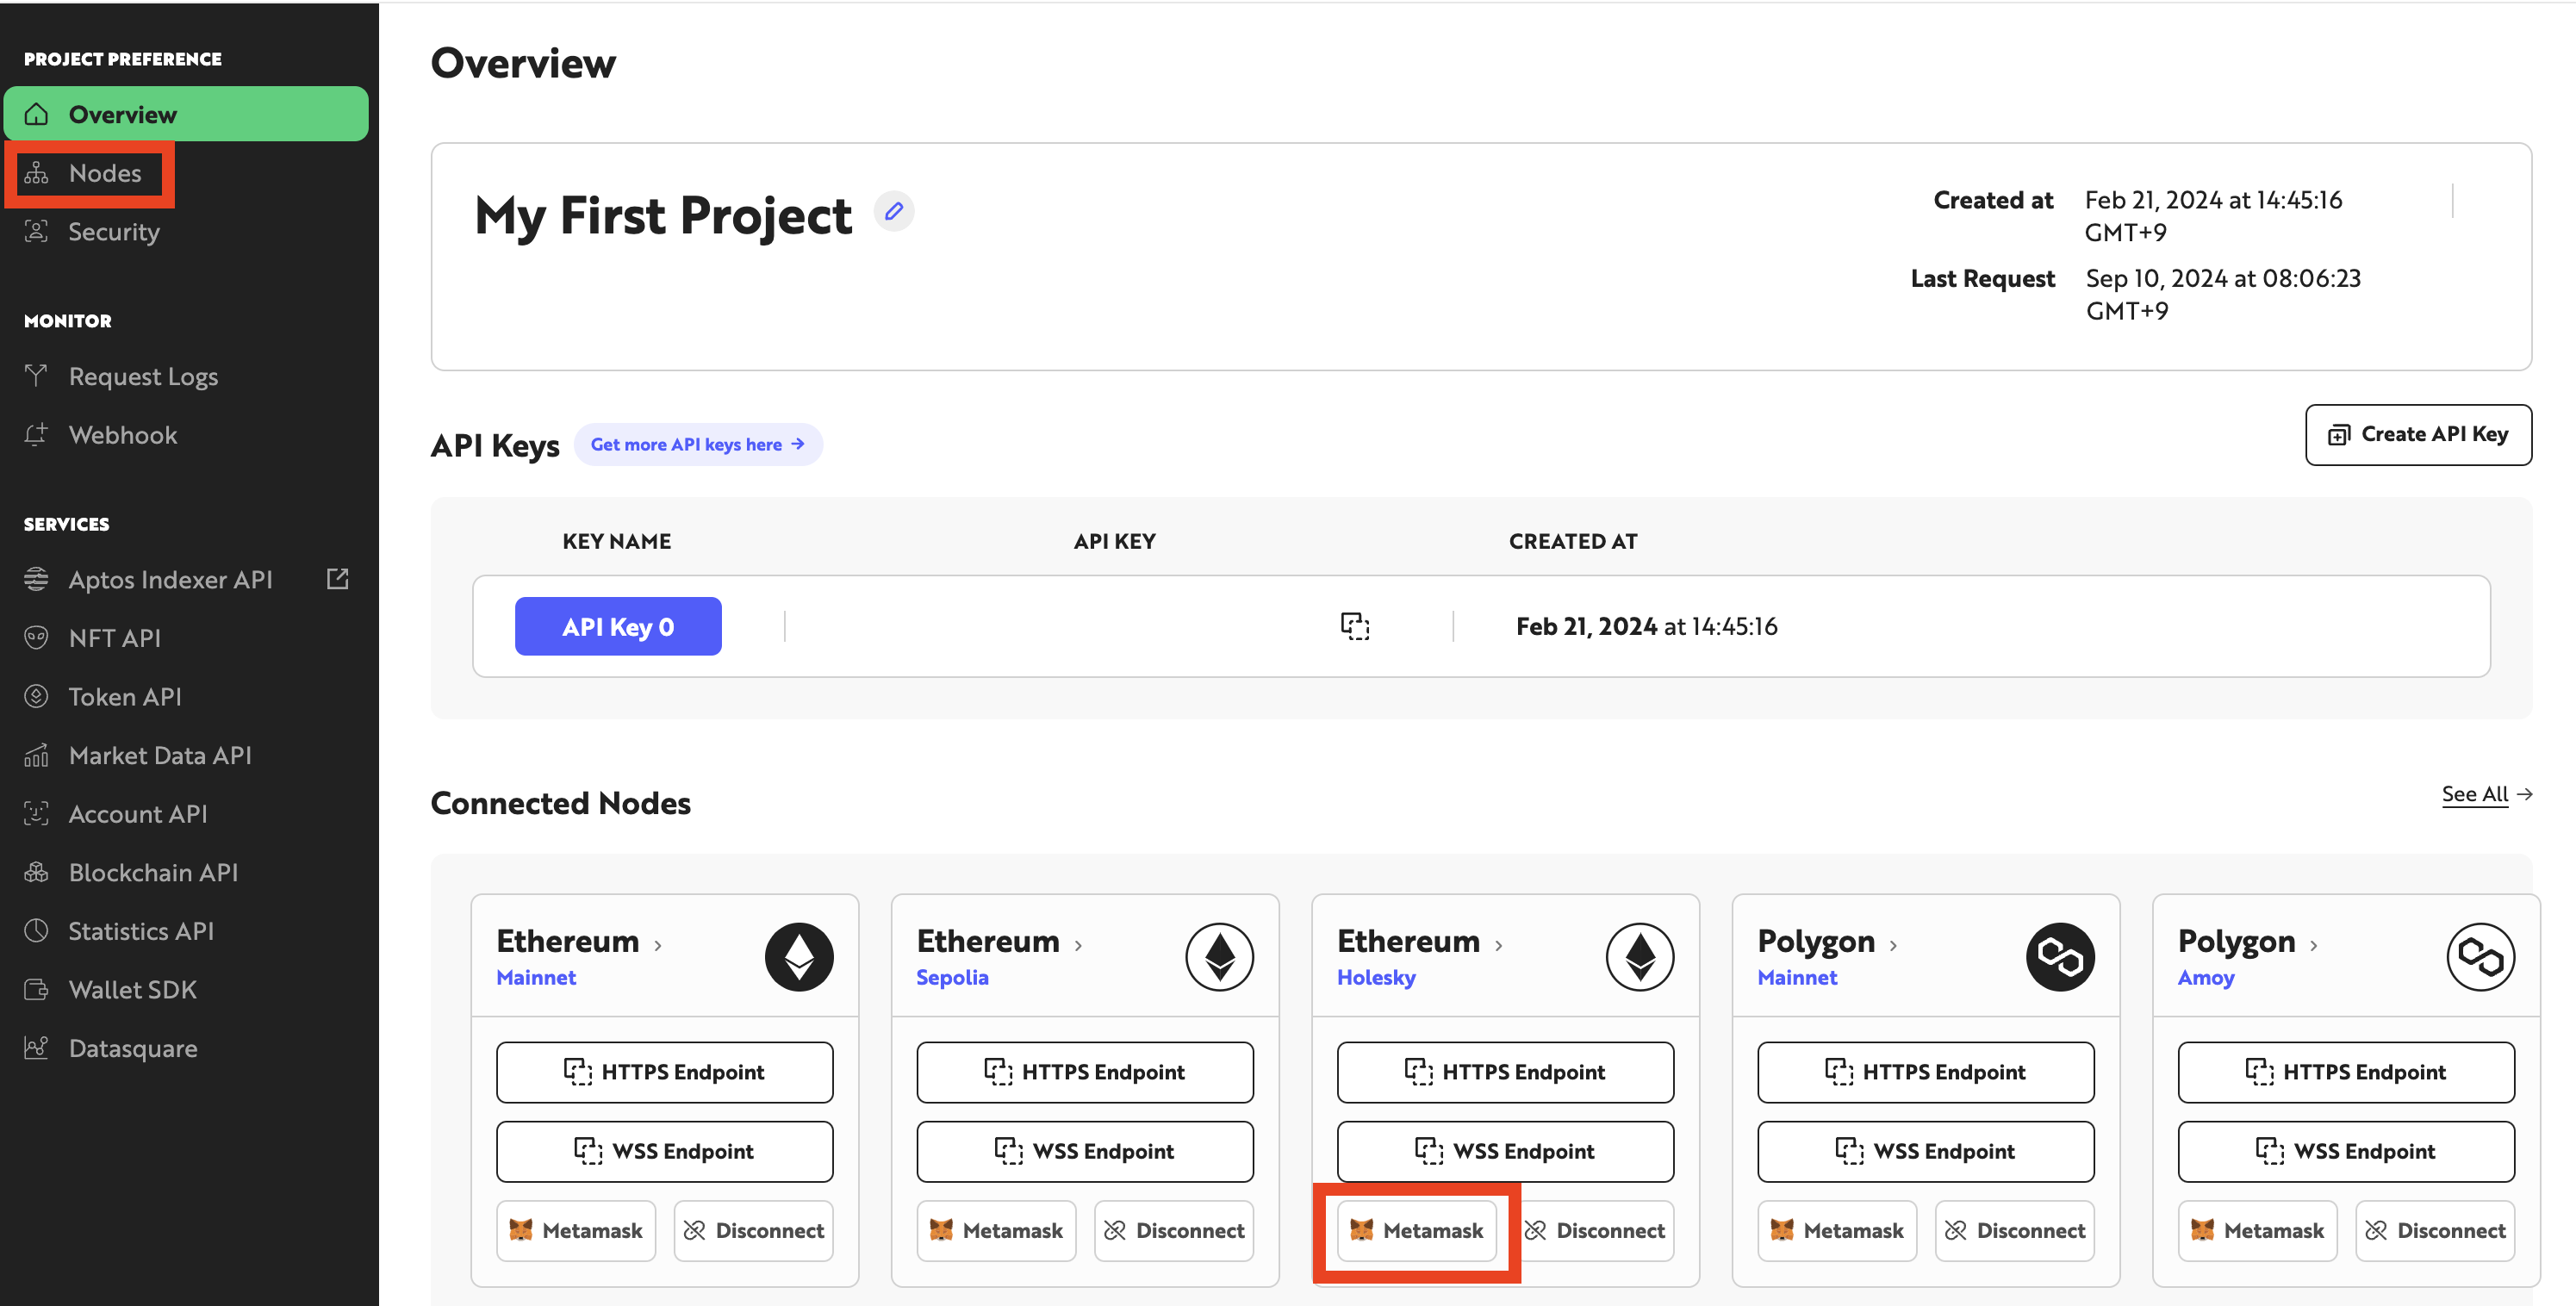Copy the Ethereum Sepolia WSS Endpoint

[x=1085, y=1151]
